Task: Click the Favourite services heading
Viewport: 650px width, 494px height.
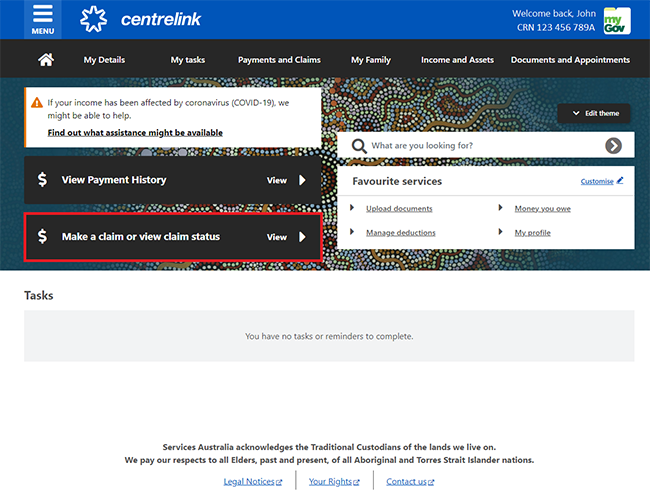Action: click(397, 181)
